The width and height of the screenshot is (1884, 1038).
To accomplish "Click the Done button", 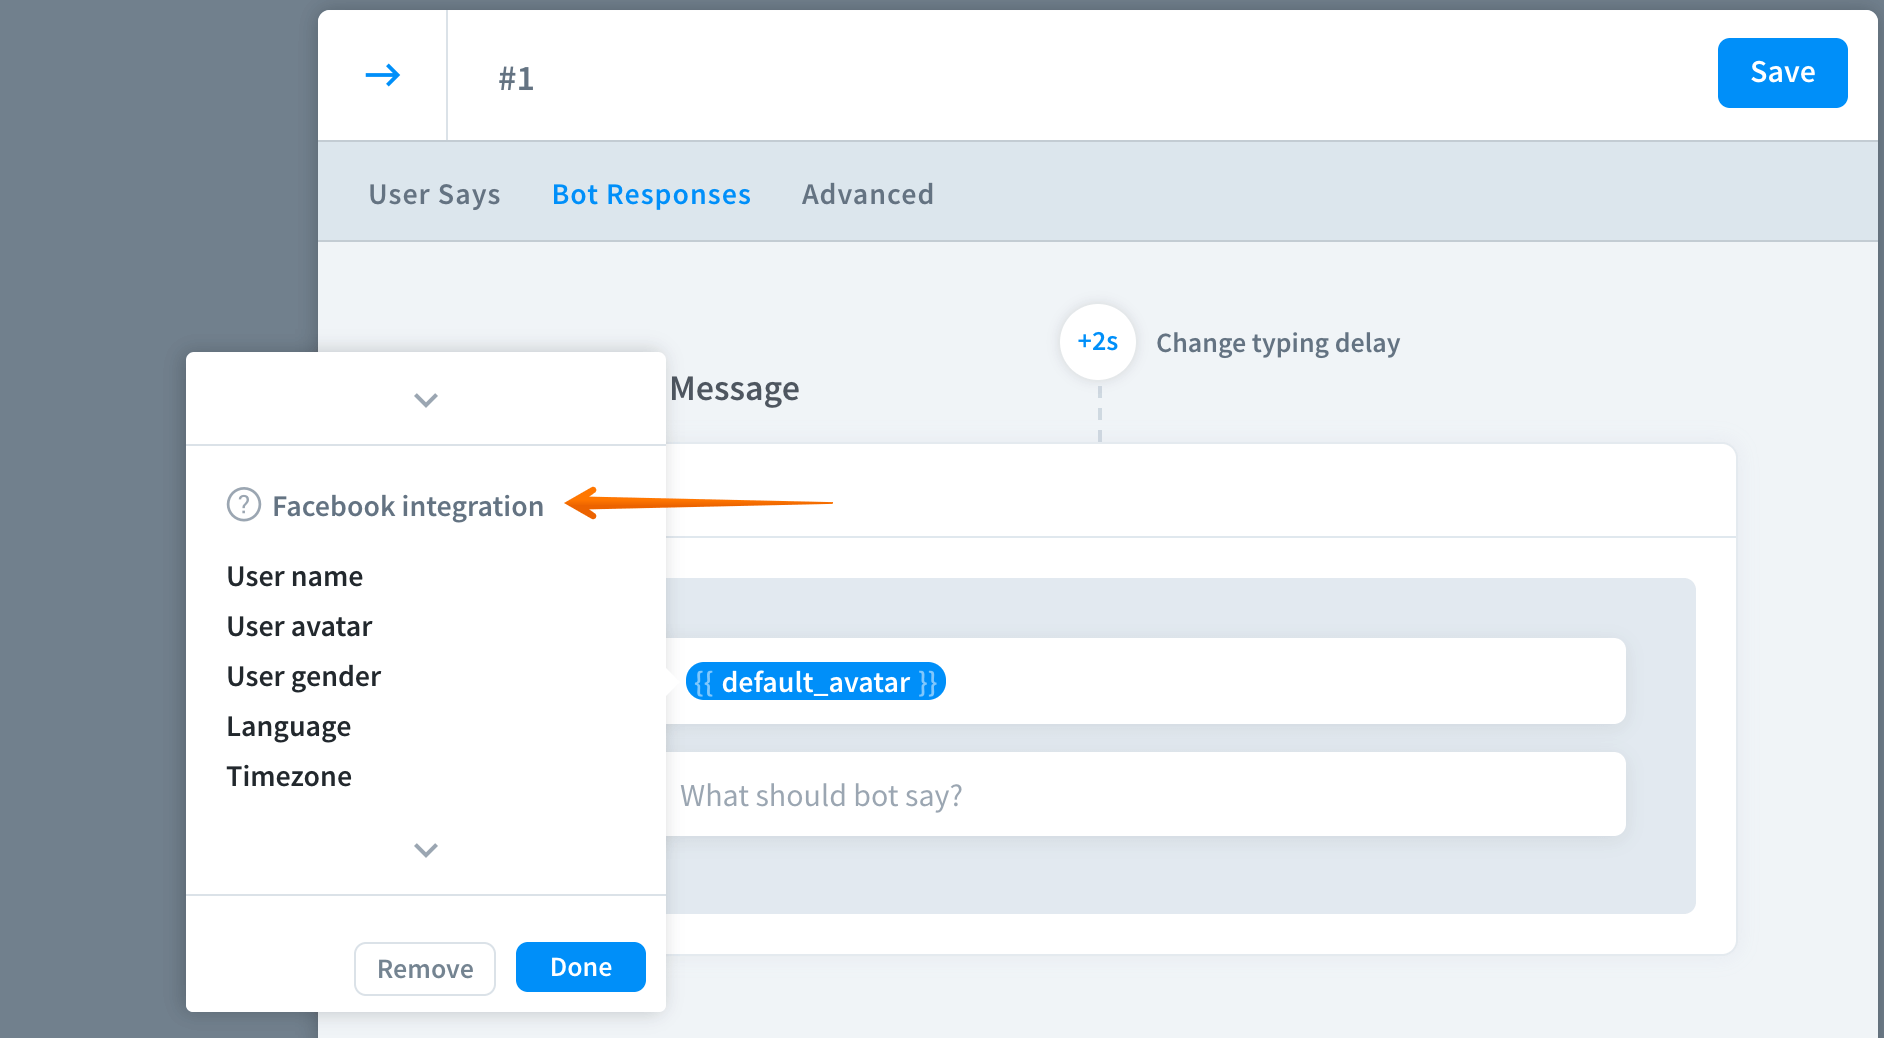I will click(580, 967).
